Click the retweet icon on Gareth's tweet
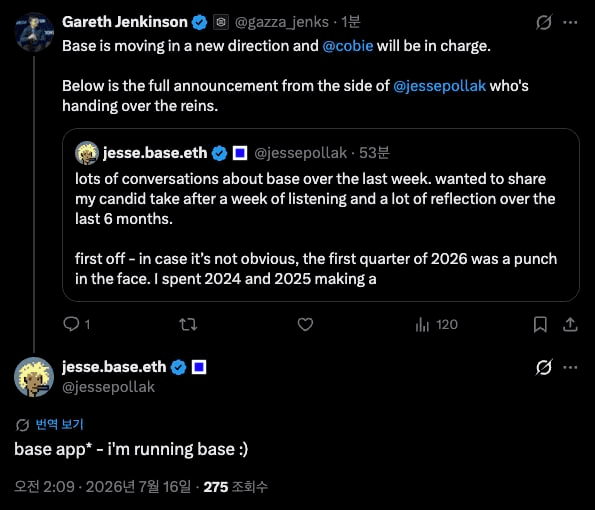Image resolution: width=595 pixels, height=510 pixels. tap(188, 324)
